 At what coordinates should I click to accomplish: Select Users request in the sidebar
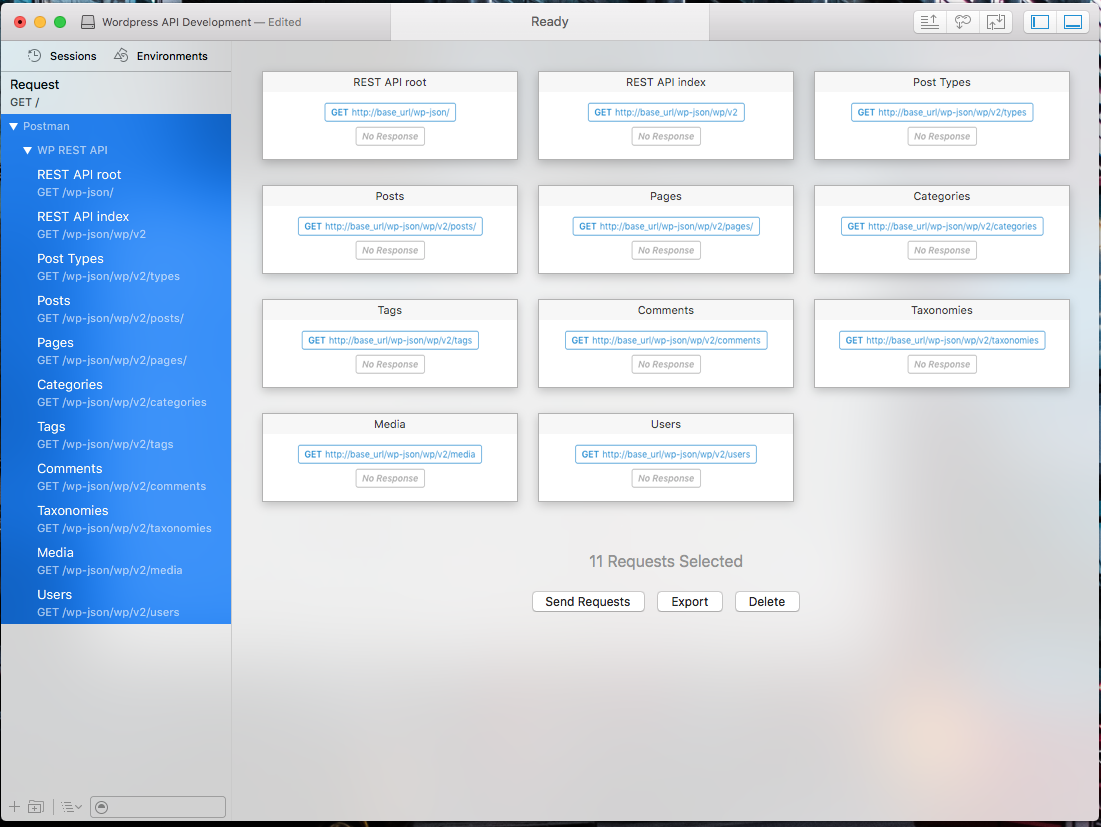[x=116, y=603]
